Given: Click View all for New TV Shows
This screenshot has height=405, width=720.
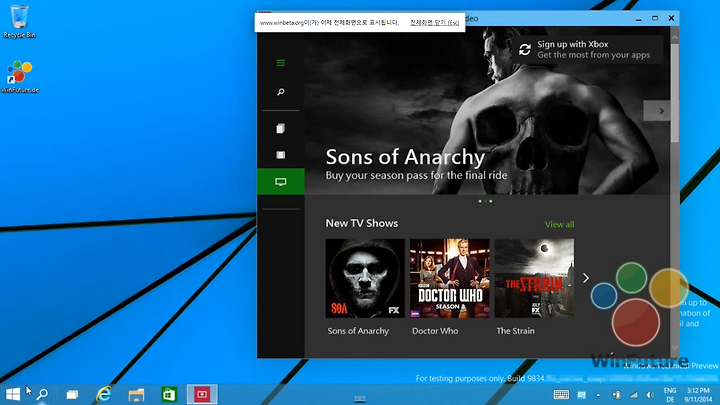Looking at the screenshot, I should (559, 224).
